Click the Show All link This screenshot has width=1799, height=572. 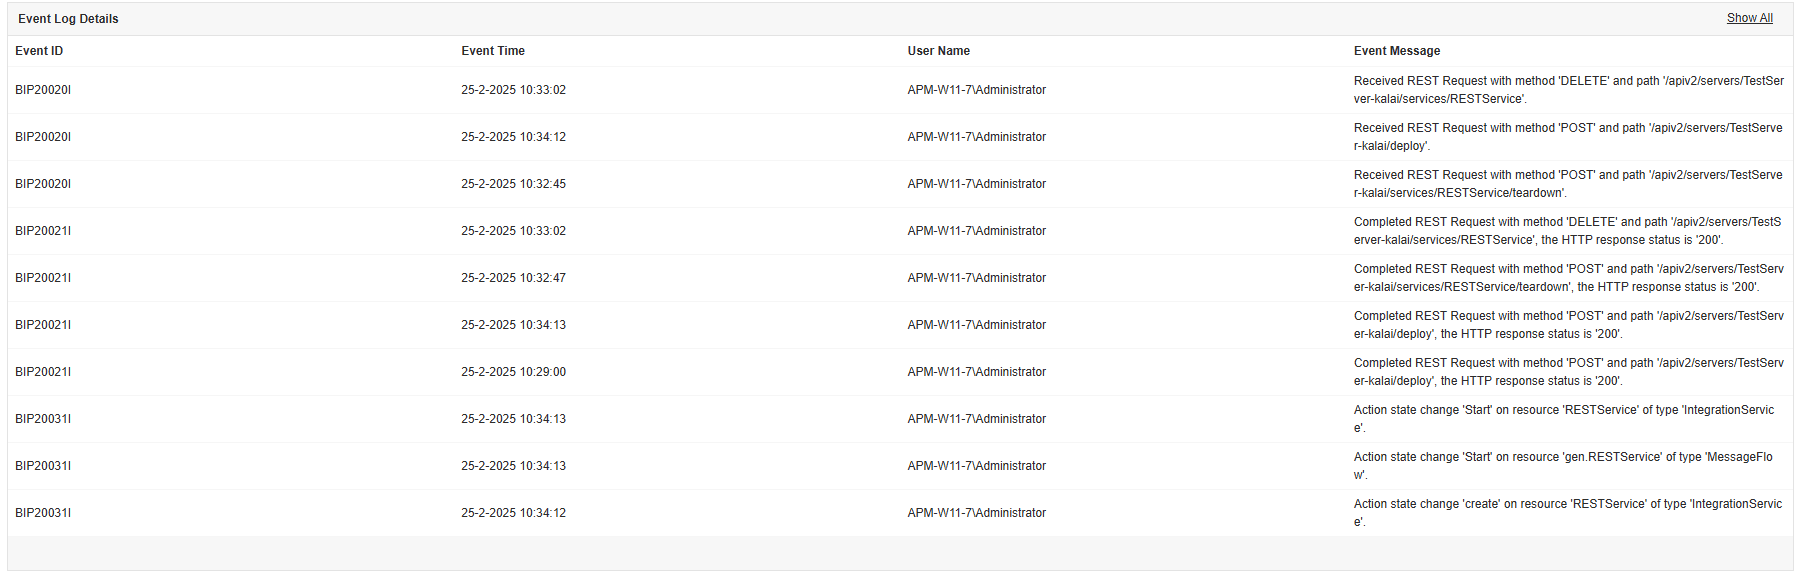click(1749, 18)
